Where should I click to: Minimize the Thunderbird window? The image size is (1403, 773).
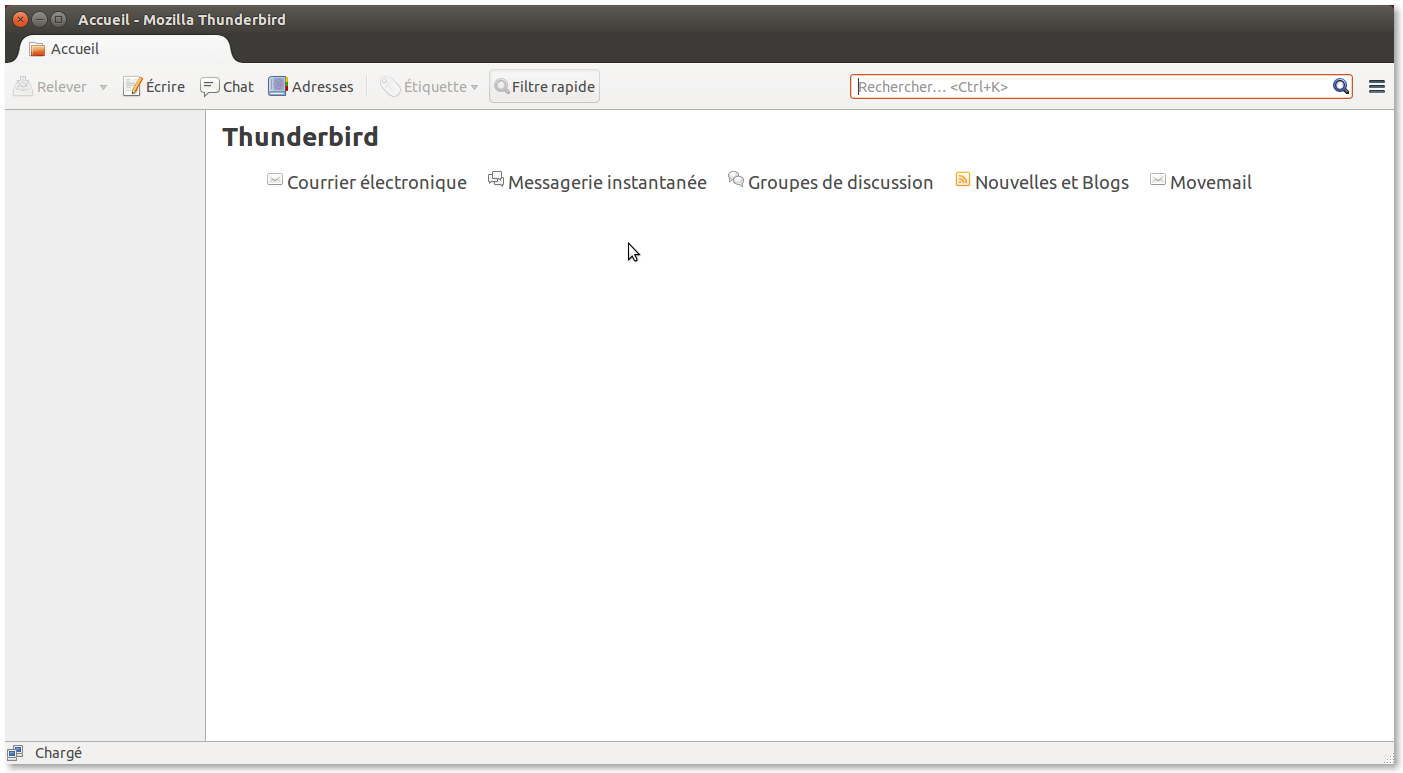point(39,19)
